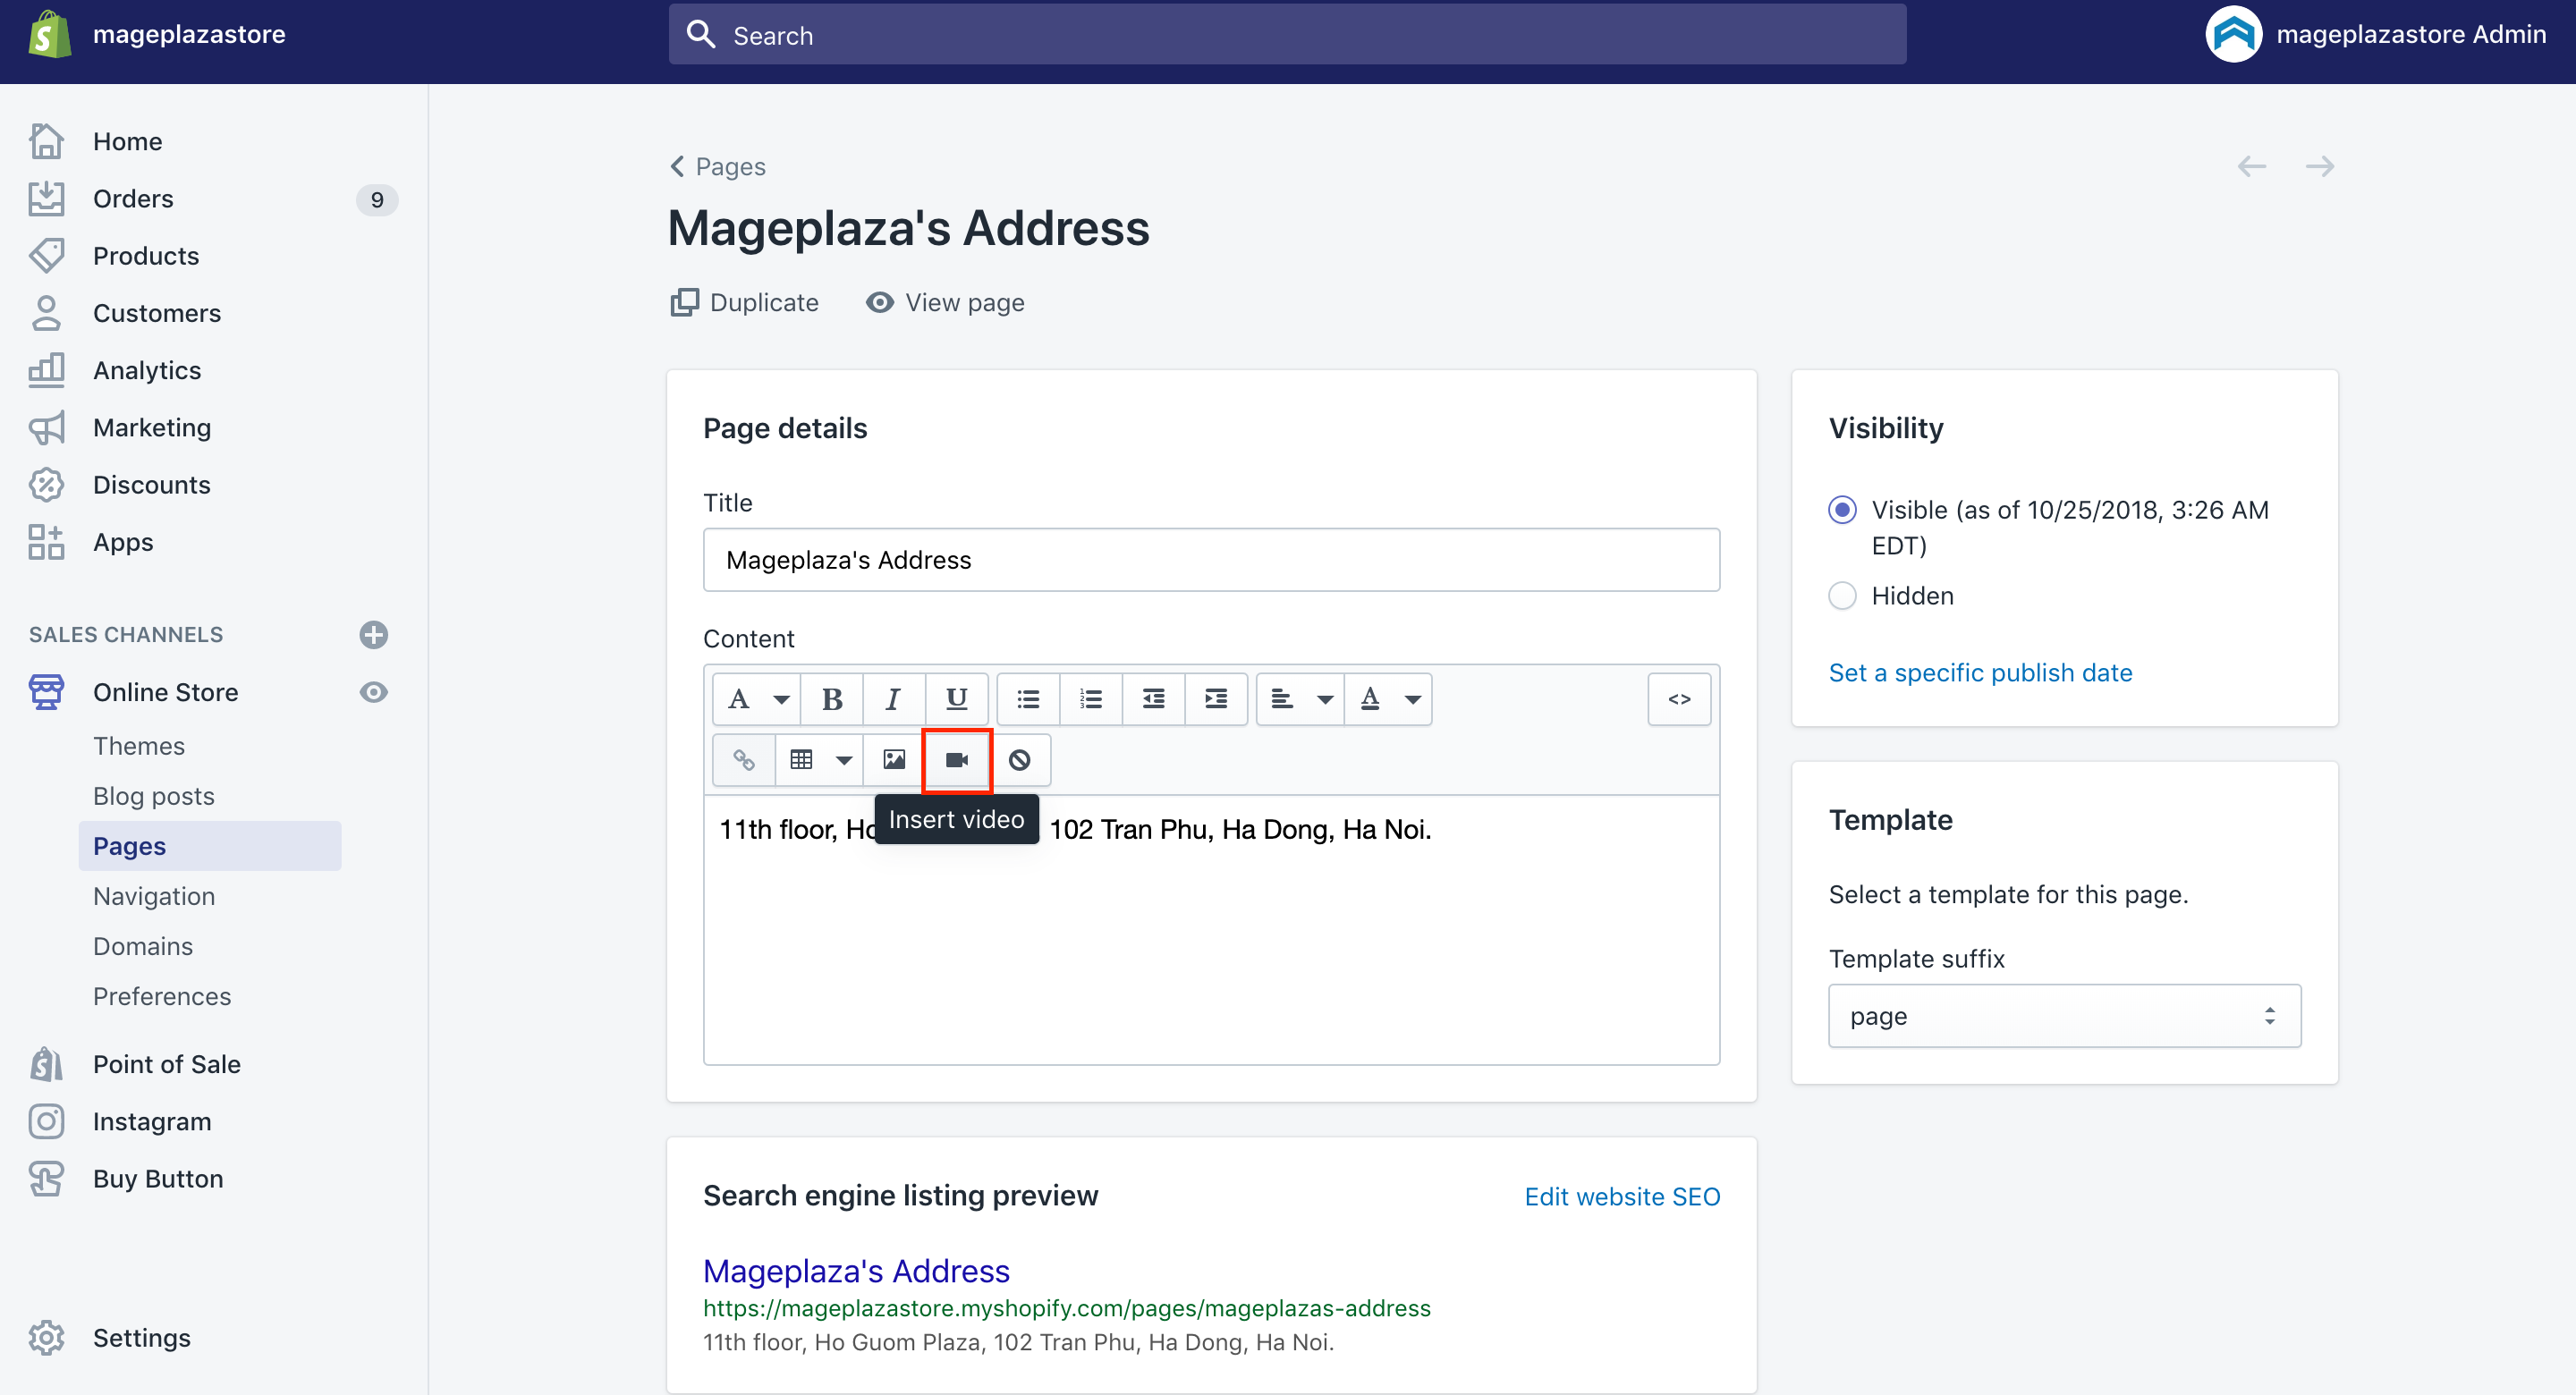The image size is (2576, 1395).
Task: Open Settings gear in sidebar
Action: (x=46, y=1337)
